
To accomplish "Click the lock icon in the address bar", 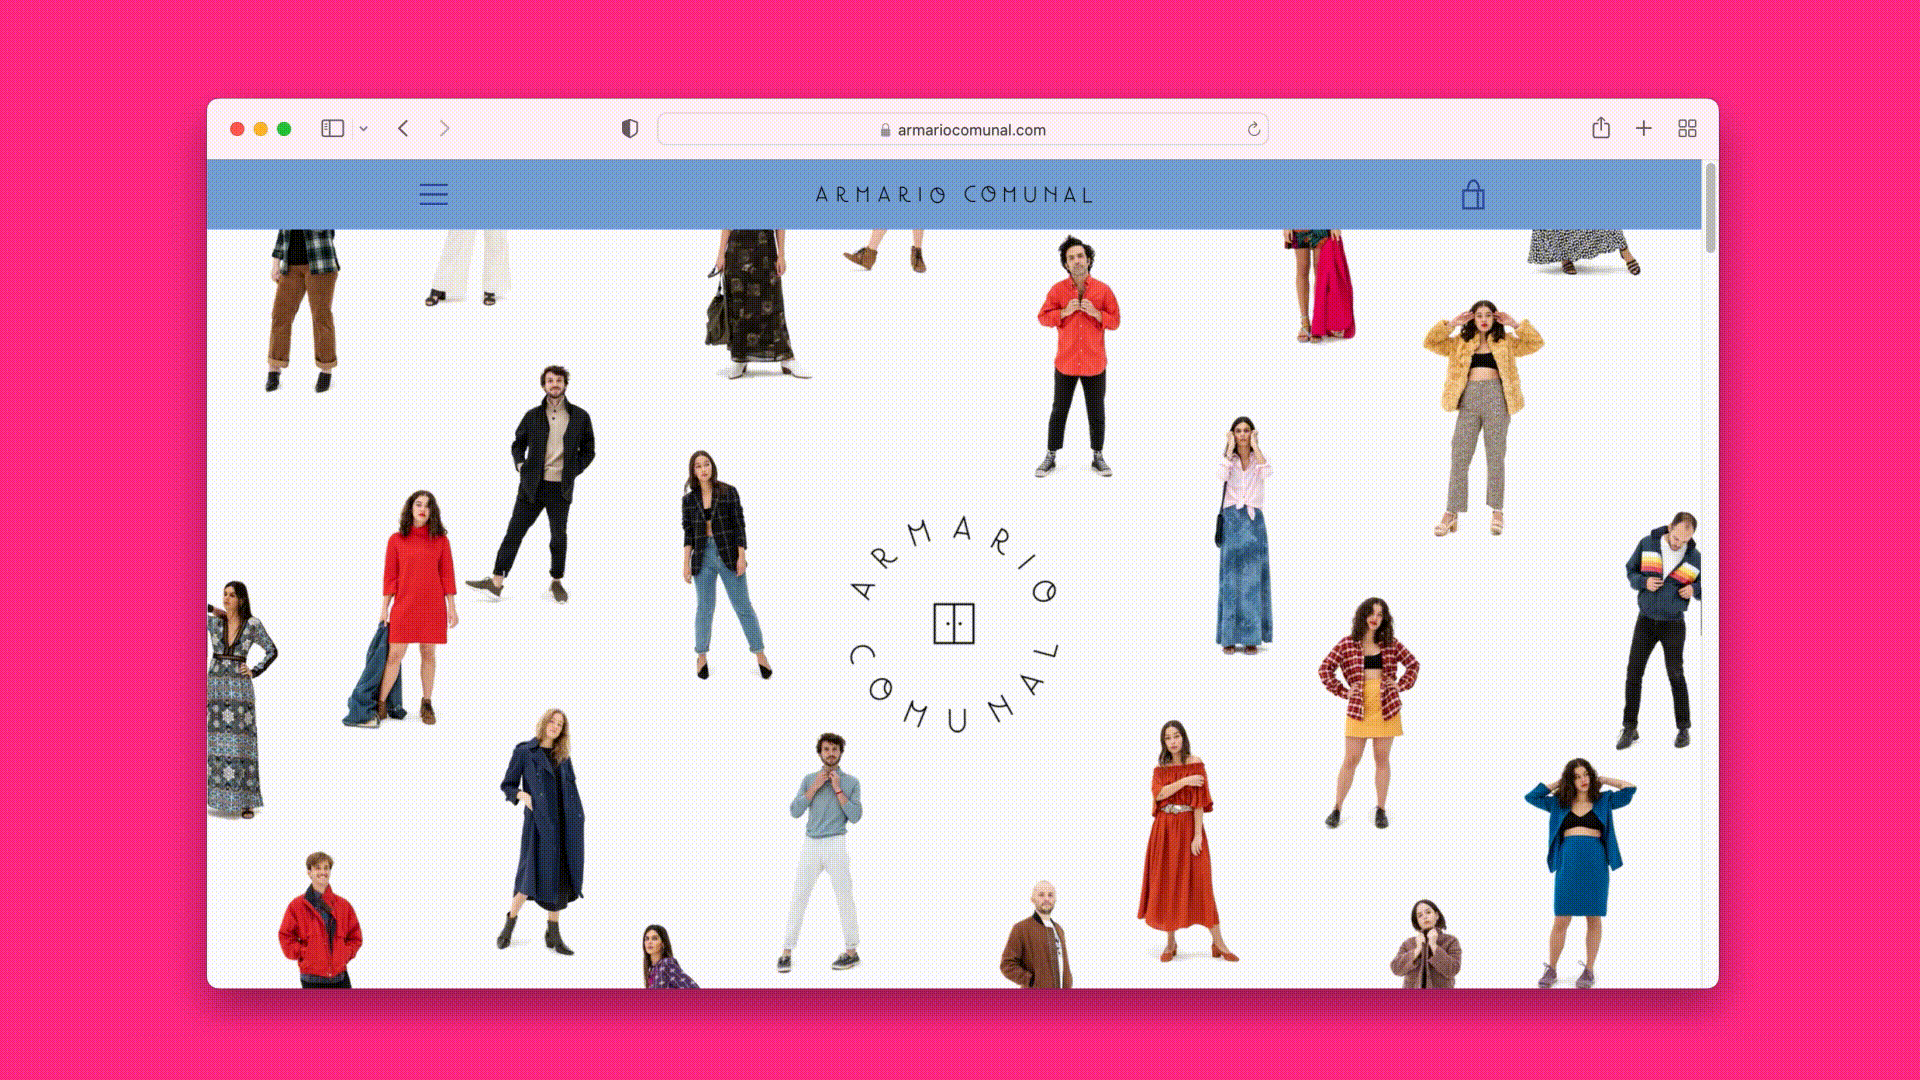I will [x=885, y=130].
